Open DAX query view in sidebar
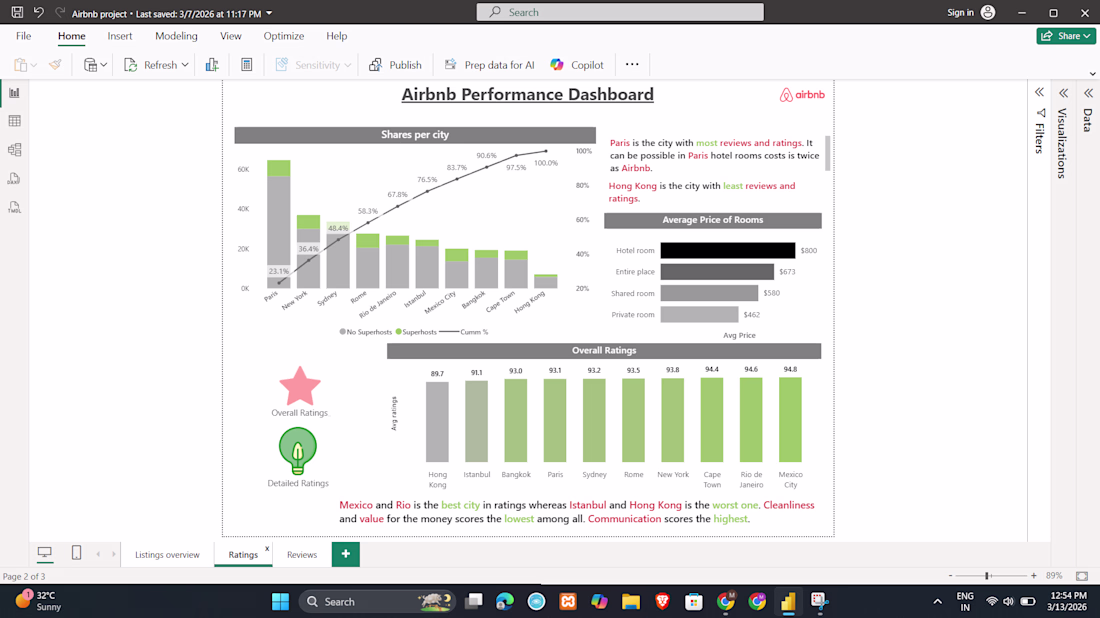 14,179
